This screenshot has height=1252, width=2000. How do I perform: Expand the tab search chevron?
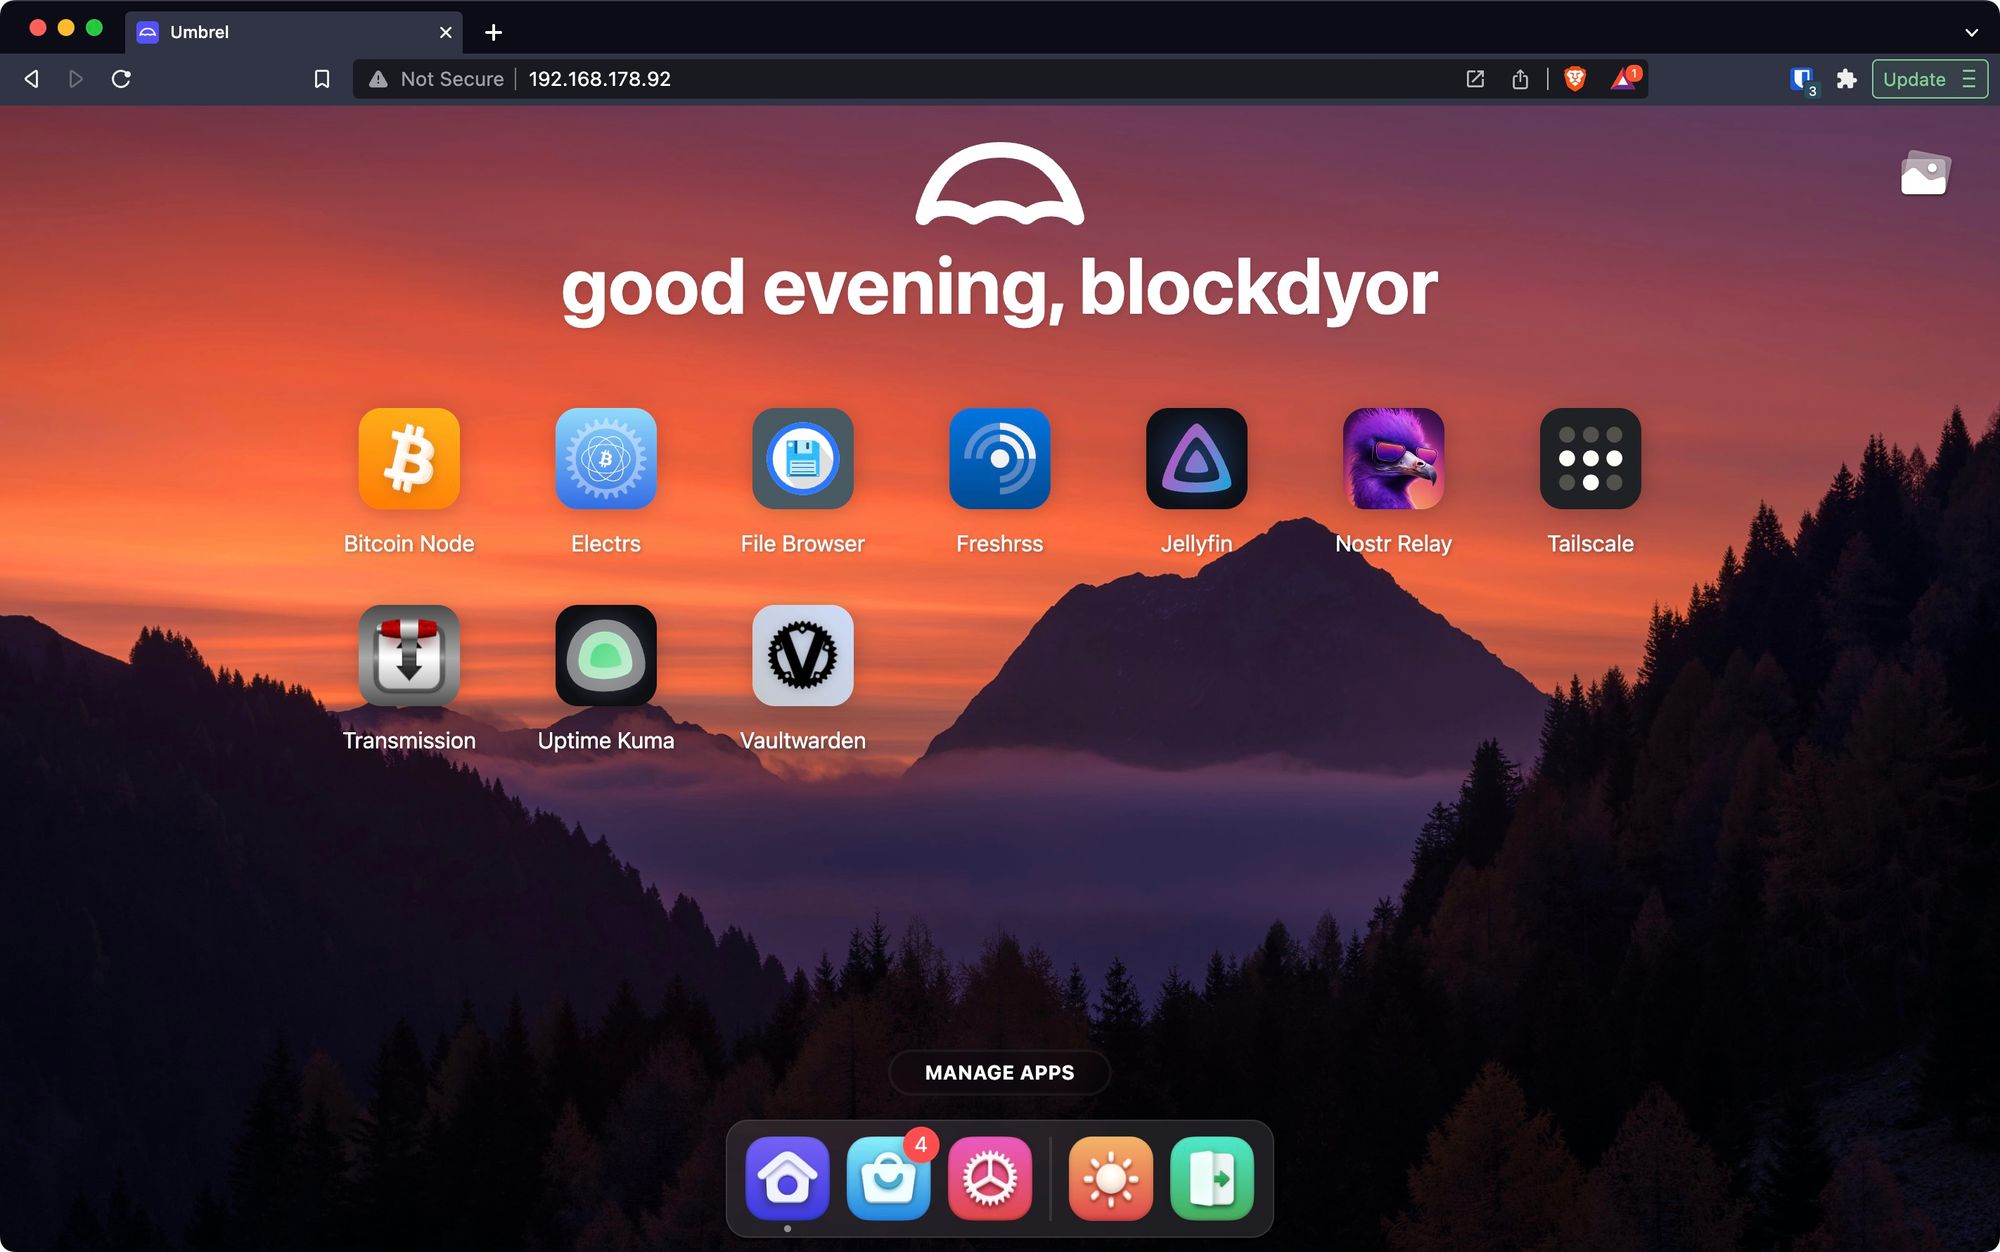pos(1971,32)
